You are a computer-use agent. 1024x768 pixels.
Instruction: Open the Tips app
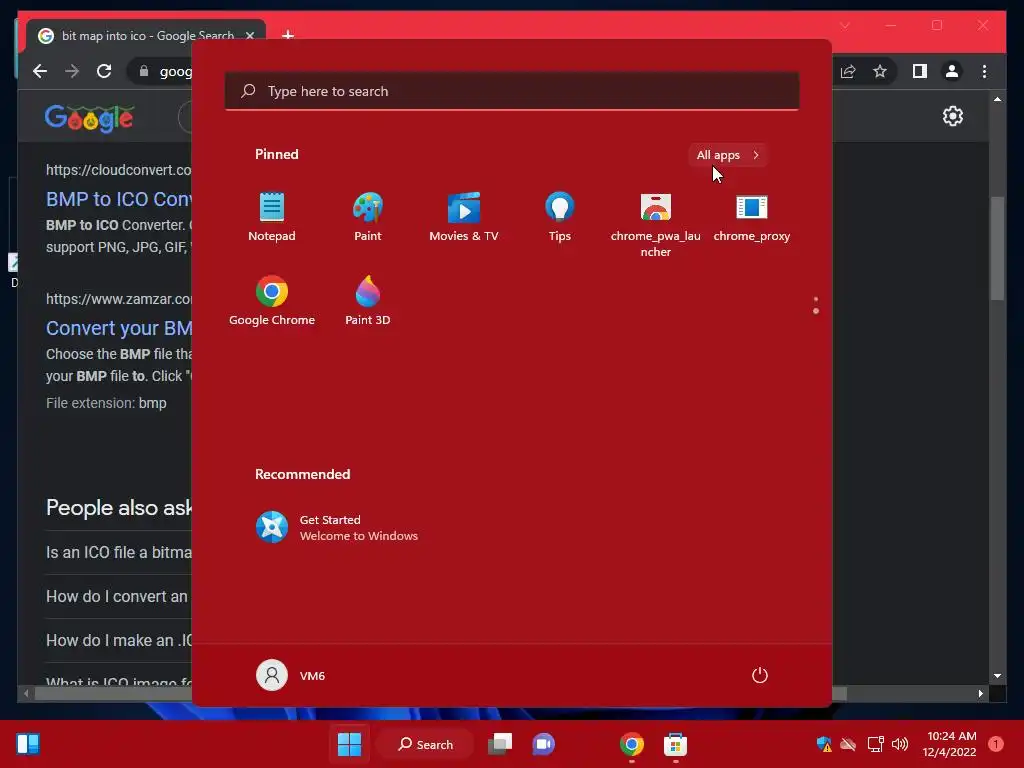(x=560, y=217)
